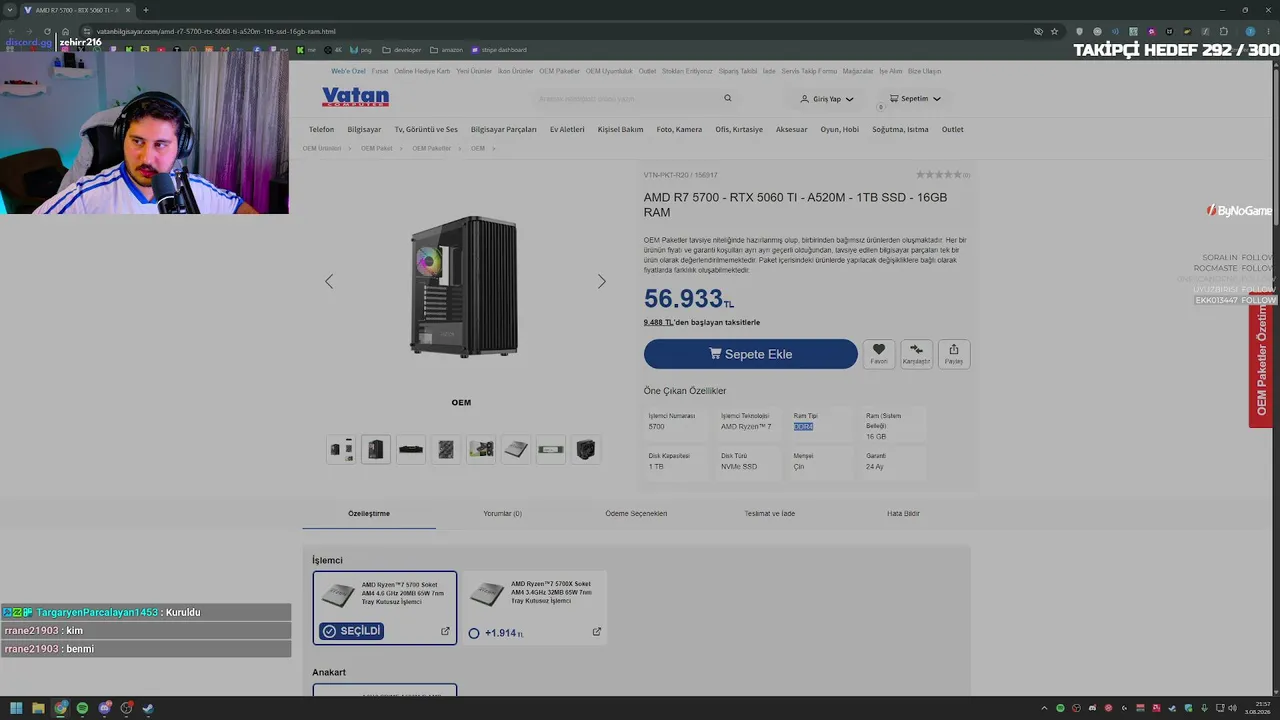Viewport: 1280px width, 720px height.
Task: Click the browser address bar
Action: coord(560,31)
